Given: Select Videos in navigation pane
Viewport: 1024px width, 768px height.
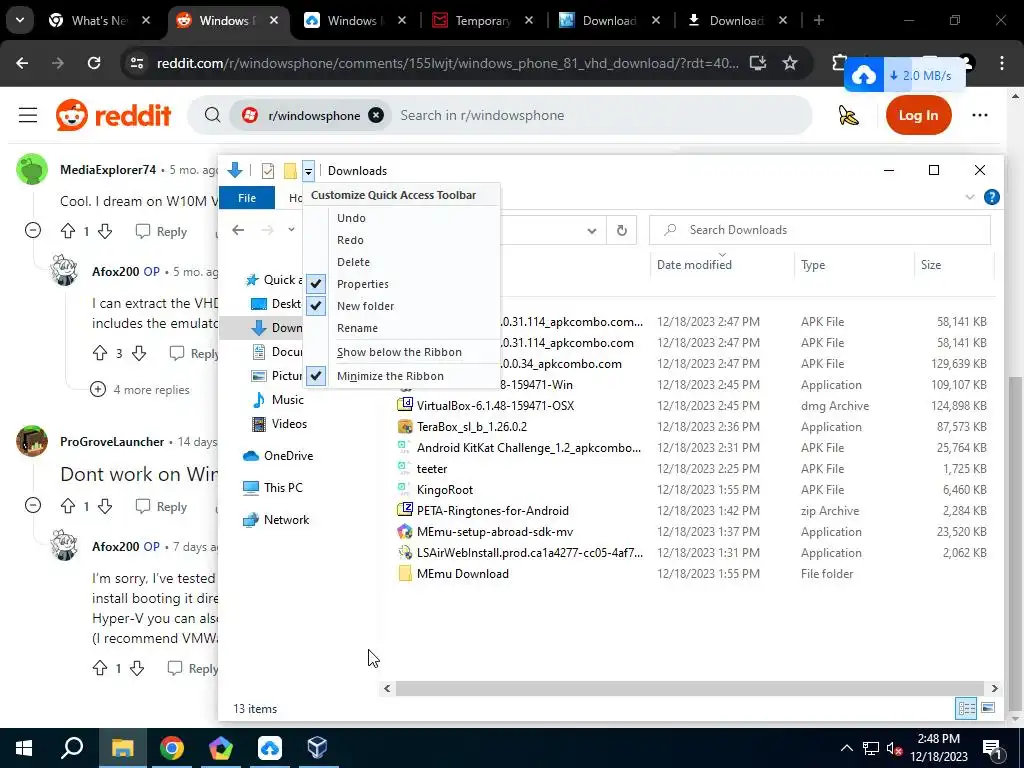Looking at the screenshot, I should click(289, 424).
